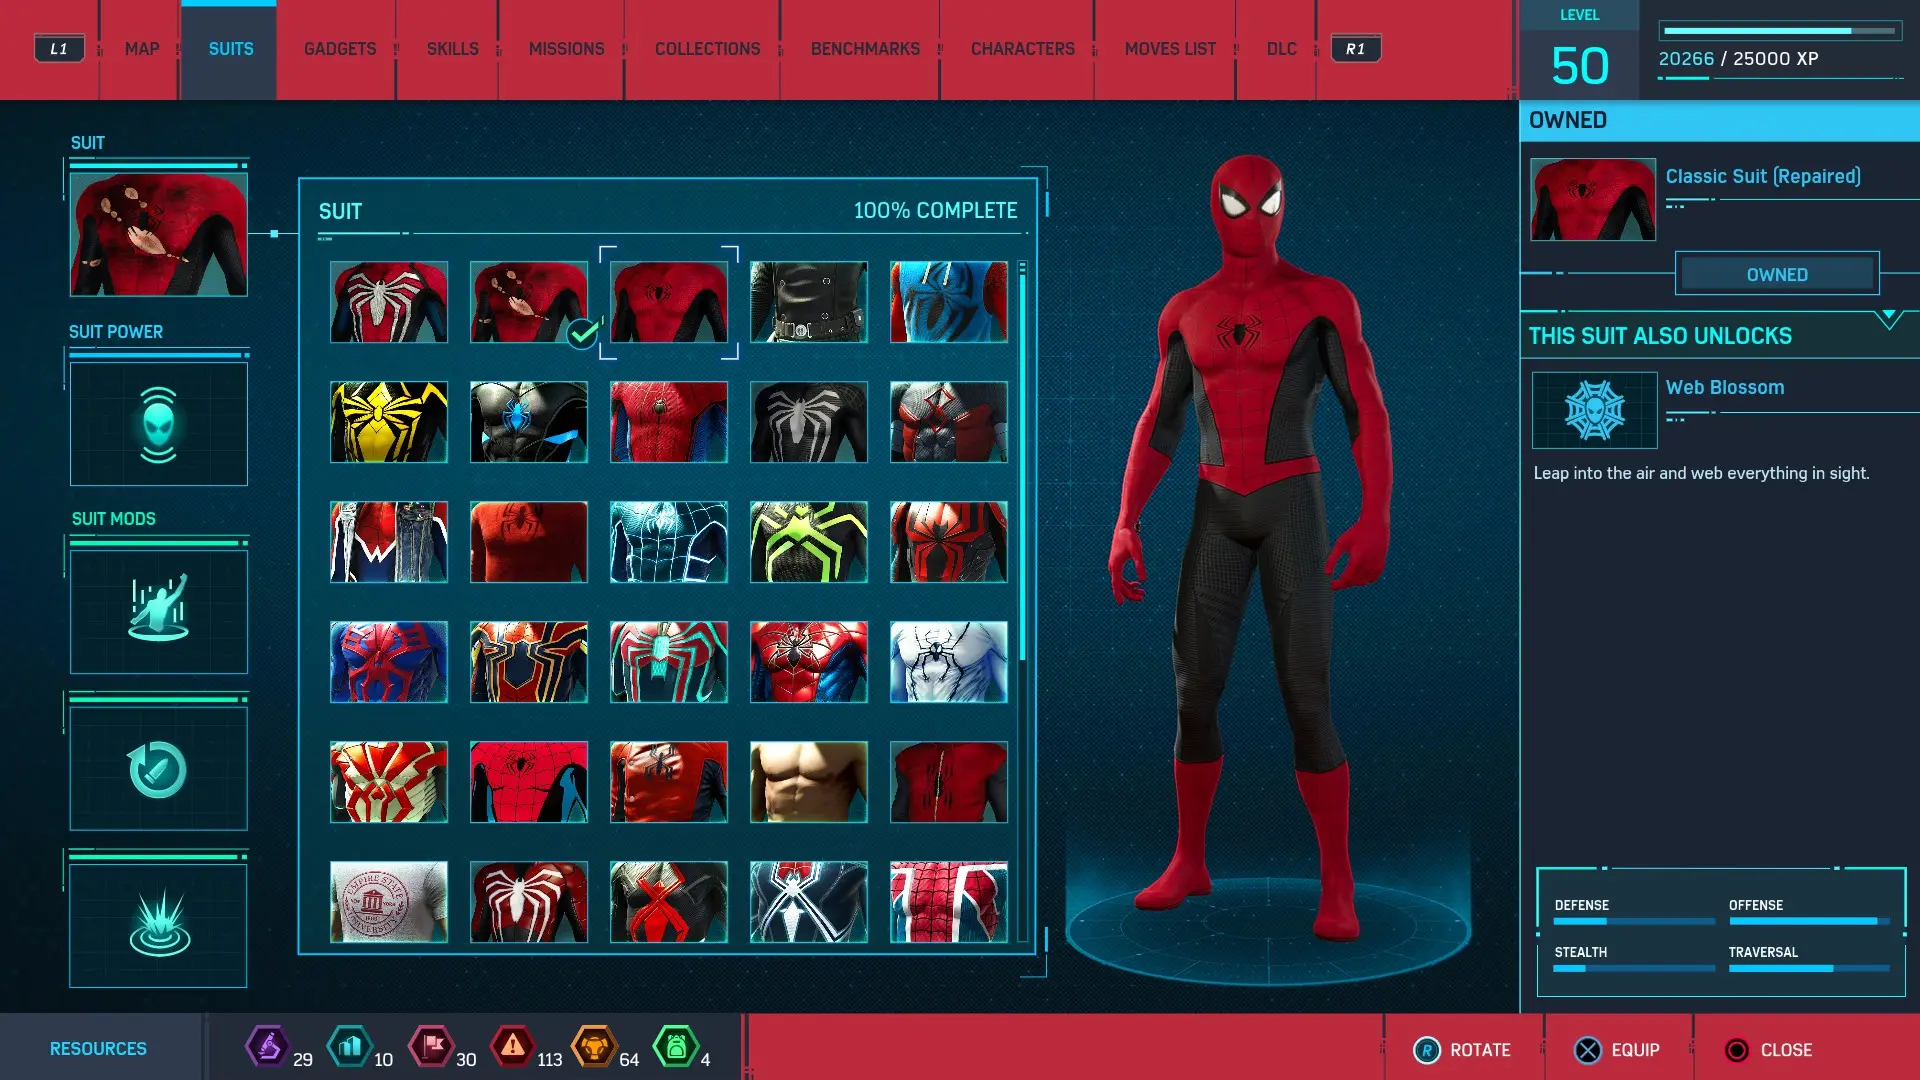Open the Skills tab

pos(452,49)
